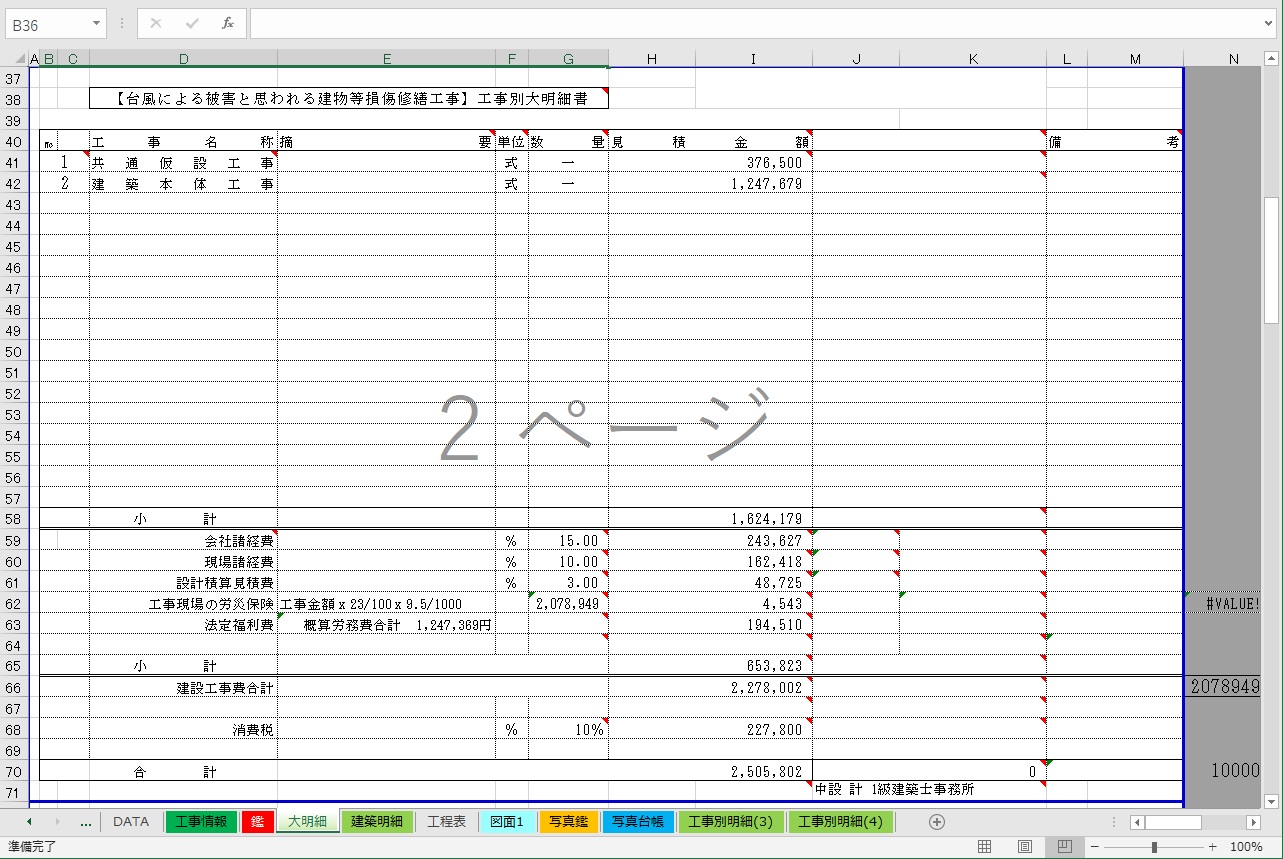This screenshot has width=1283, height=859.
Task: Click the Enter checkmark icon in formula bar
Action: 192,23
